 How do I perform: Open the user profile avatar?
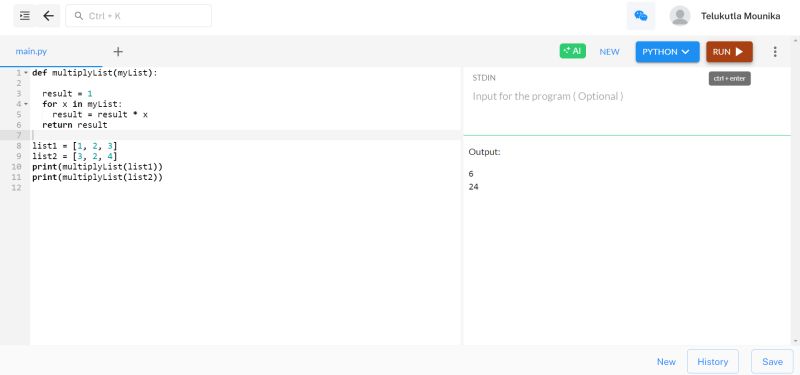680,16
